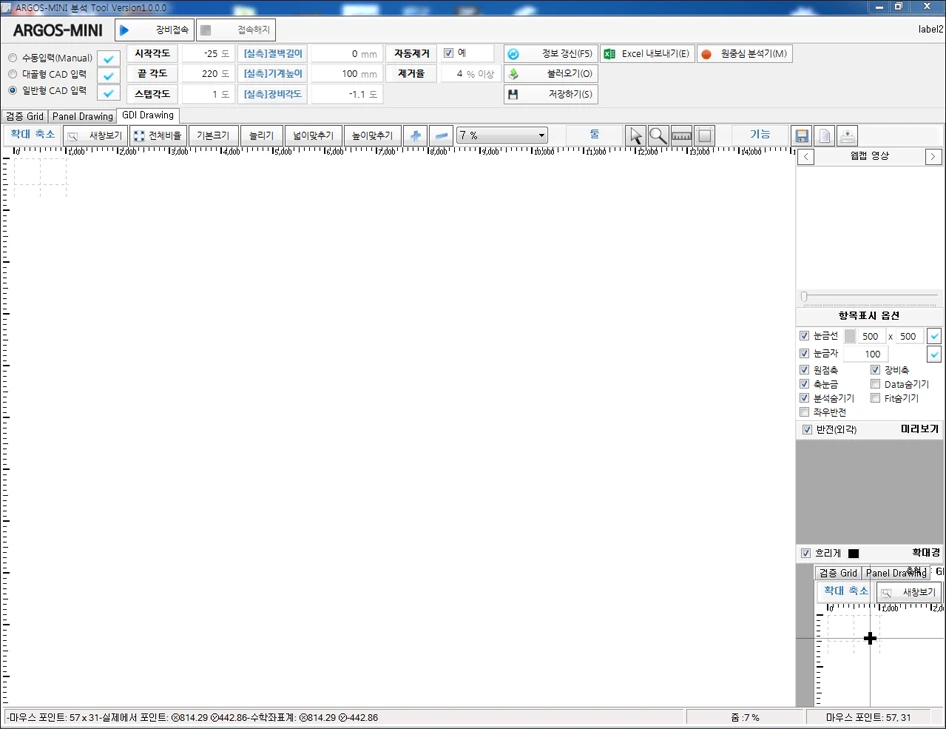Click the [실측]절벽길이 button

pos(273,54)
